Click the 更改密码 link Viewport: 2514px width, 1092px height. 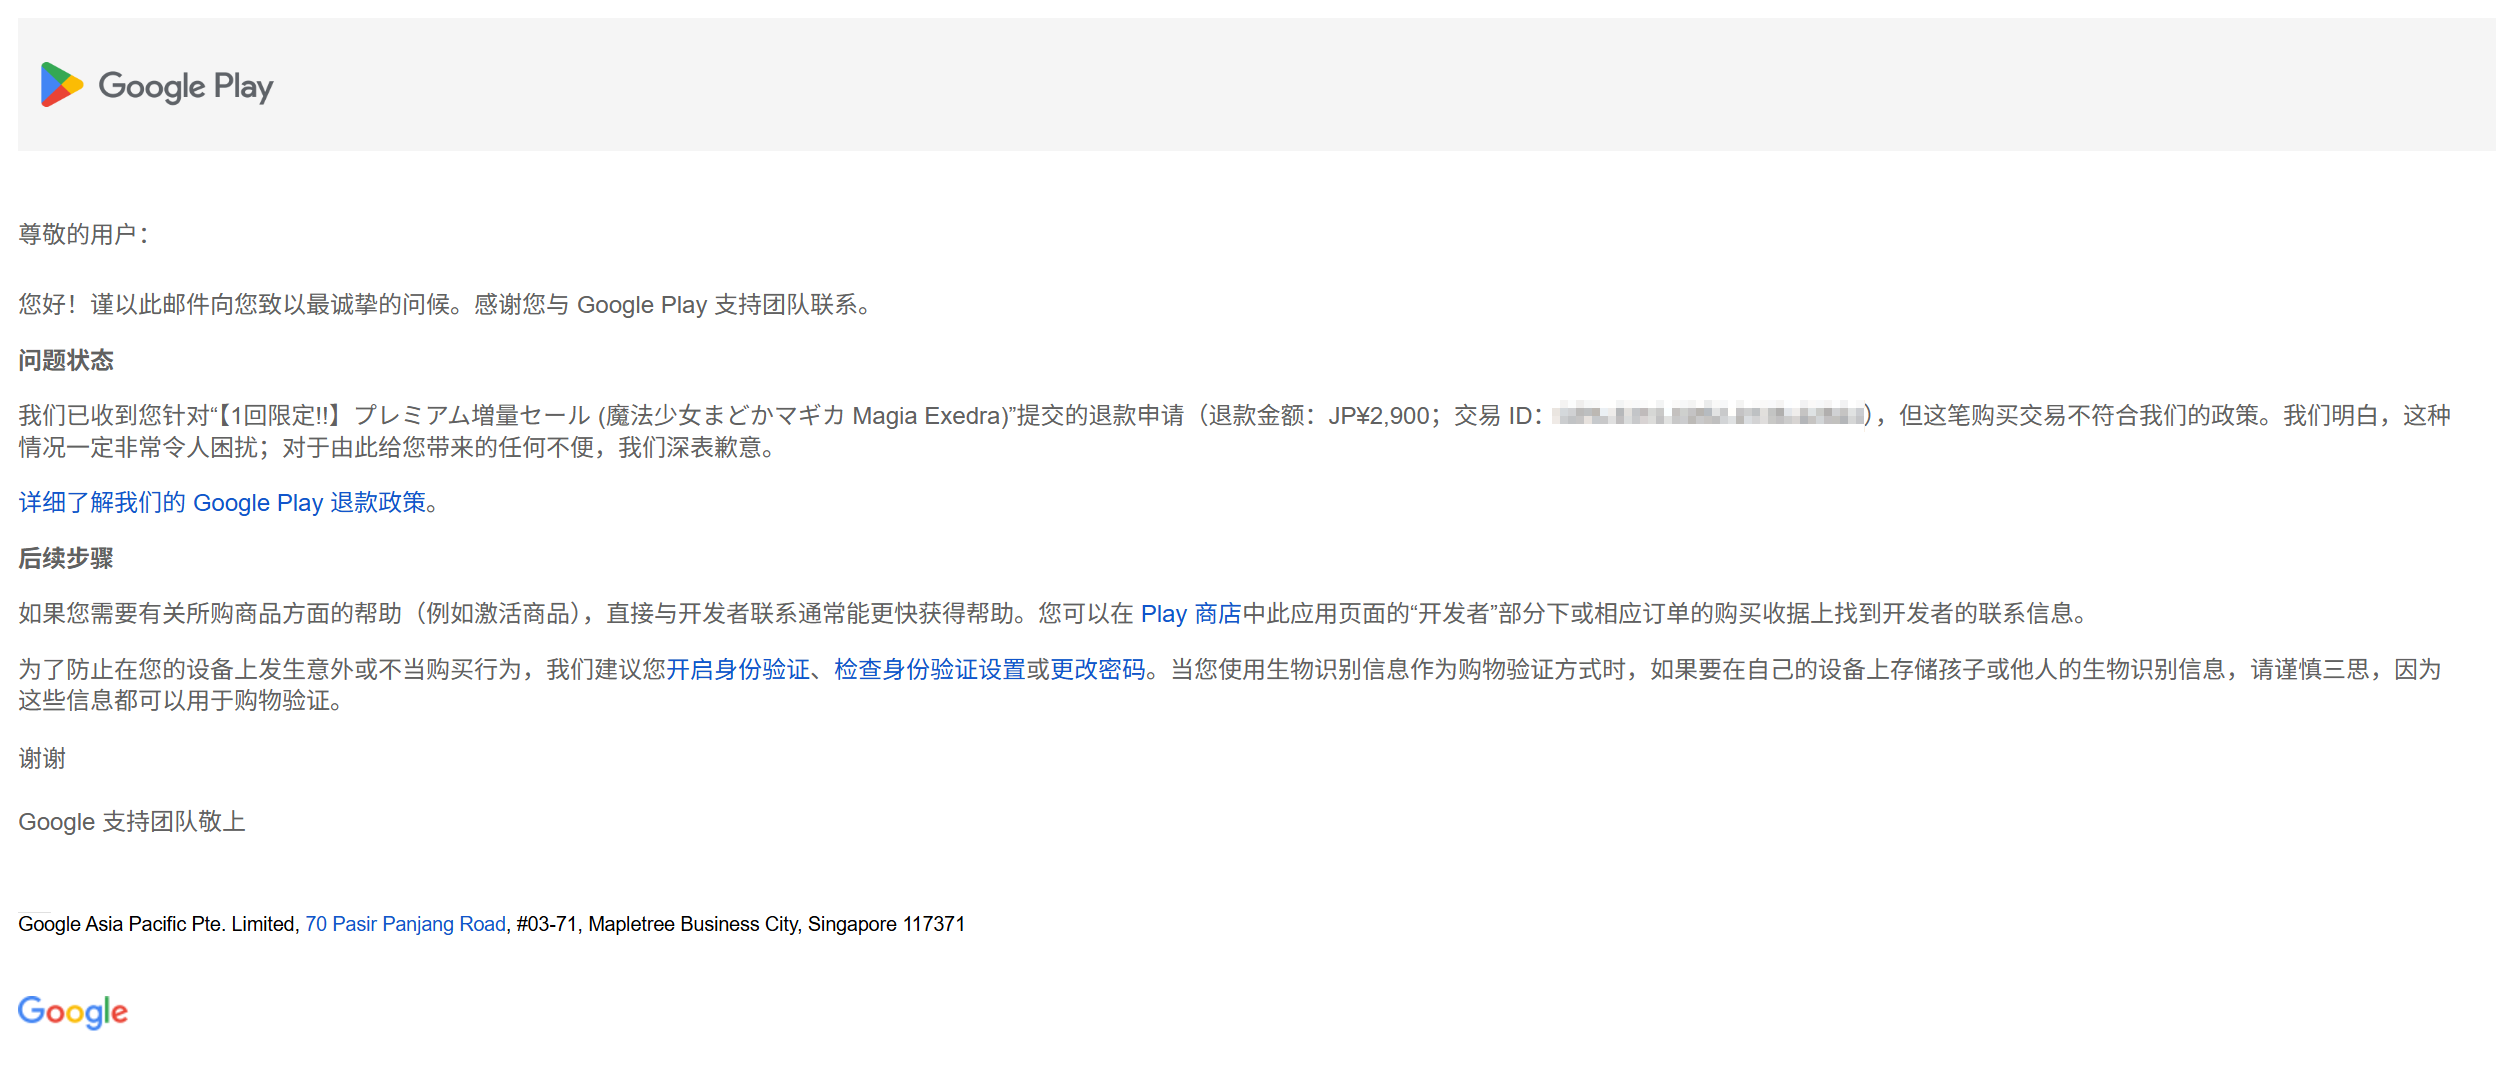point(1098,669)
